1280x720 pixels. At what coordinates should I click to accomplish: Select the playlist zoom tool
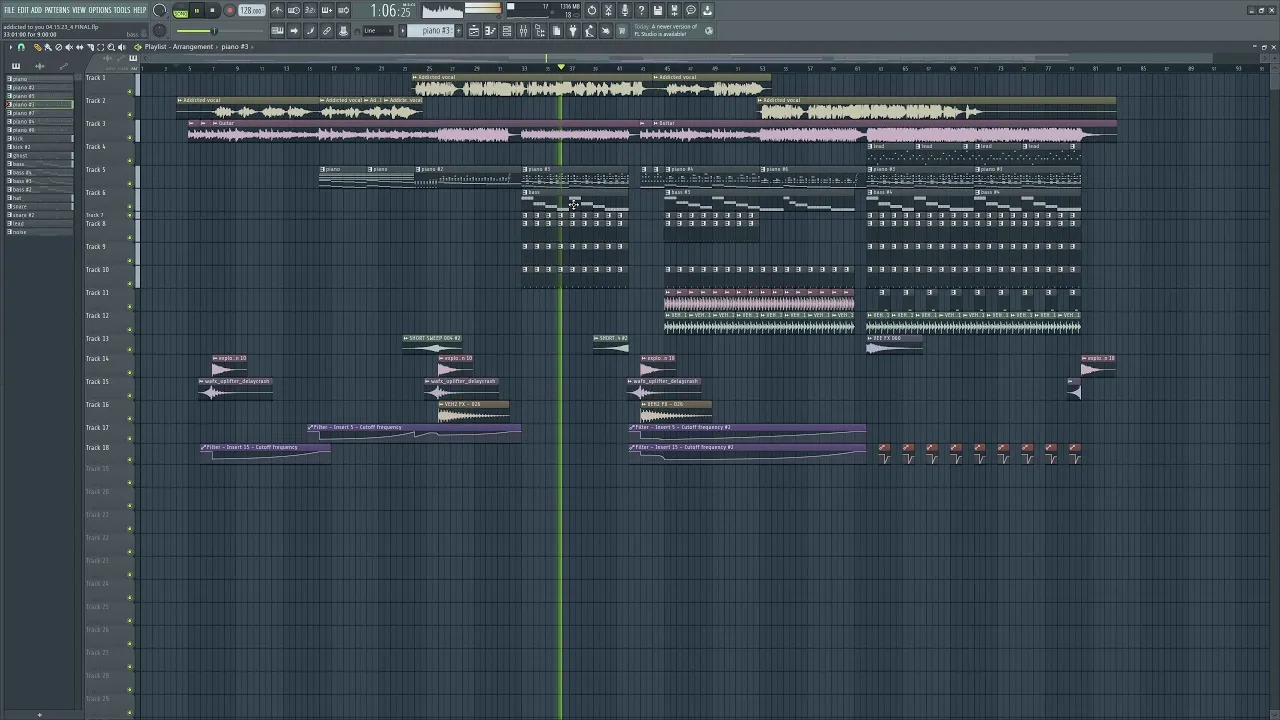(111, 47)
